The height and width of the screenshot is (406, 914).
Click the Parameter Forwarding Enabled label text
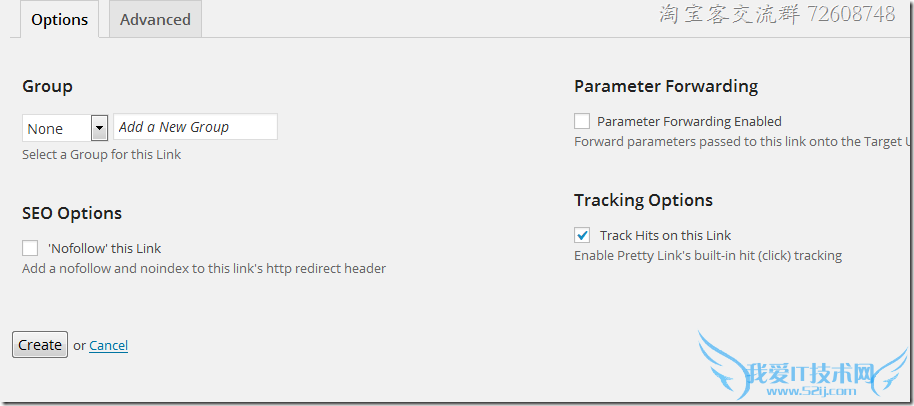point(689,121)
